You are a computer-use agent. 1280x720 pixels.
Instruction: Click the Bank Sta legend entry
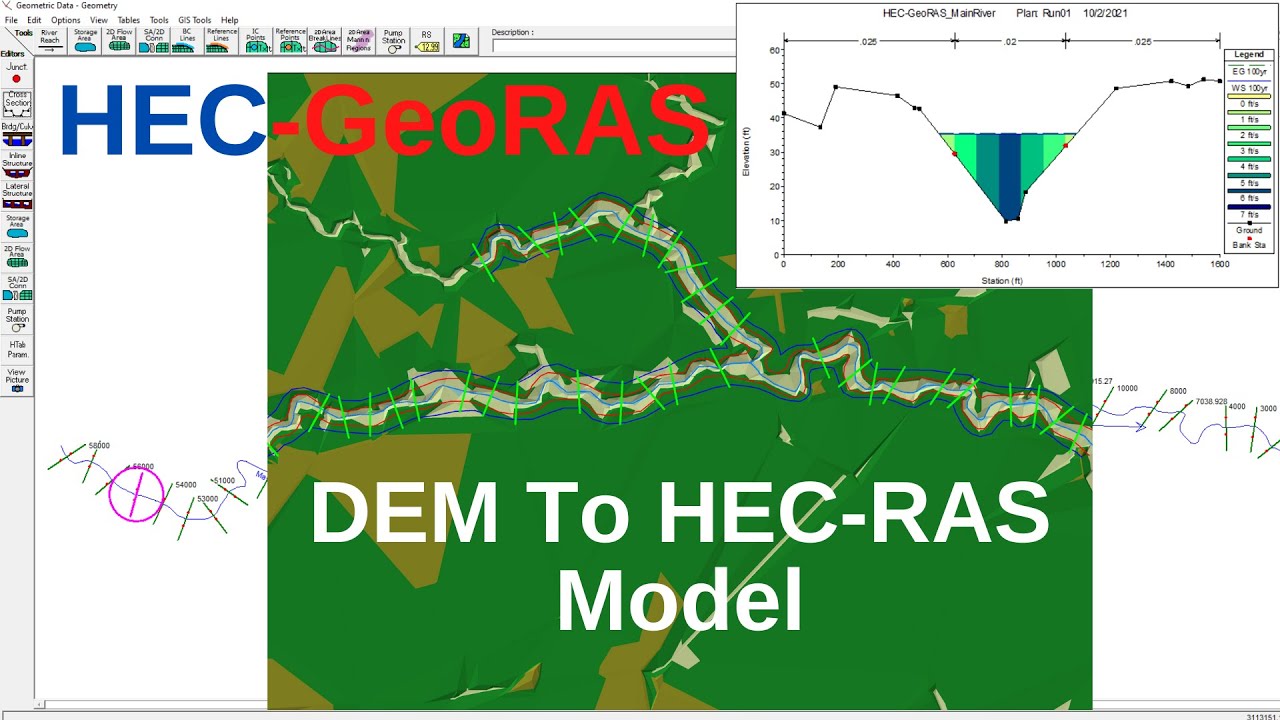(1249, 244)
